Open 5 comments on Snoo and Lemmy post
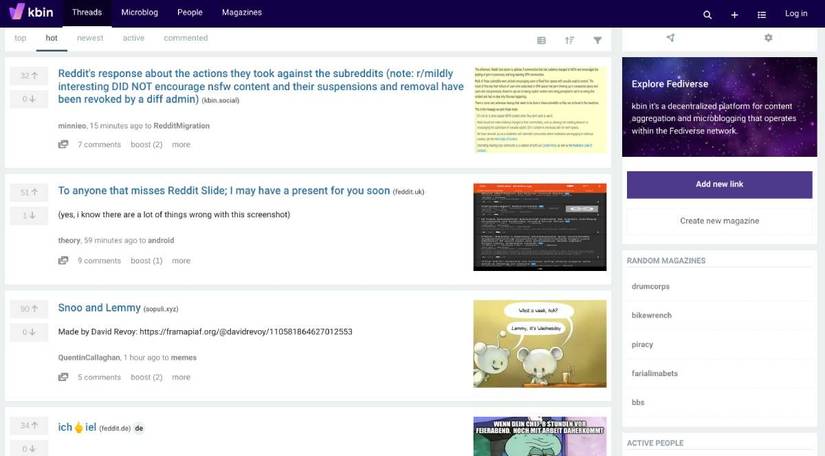Screen dimensions: 825x456 tap(99, 377)
